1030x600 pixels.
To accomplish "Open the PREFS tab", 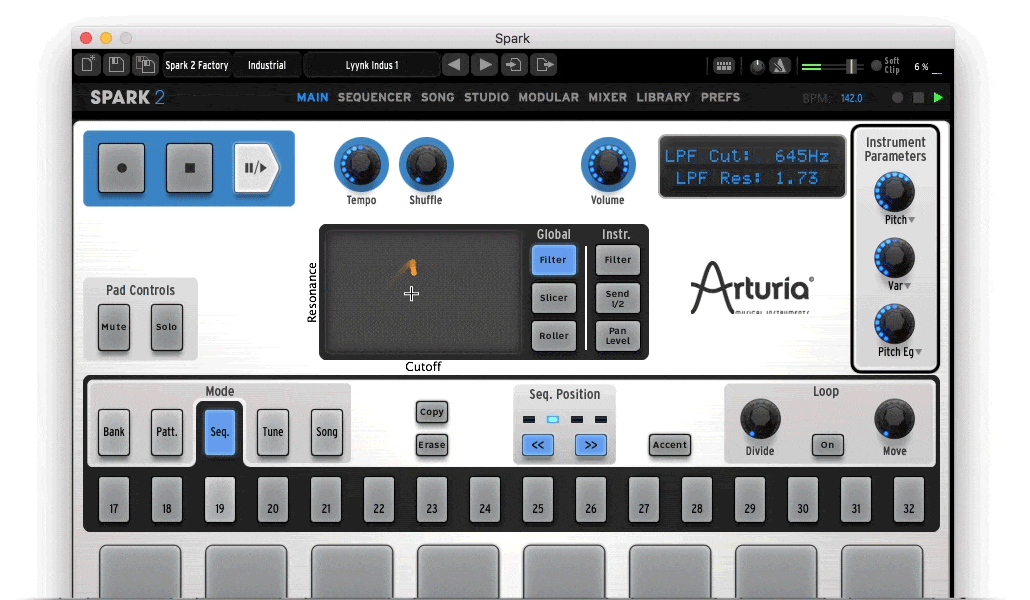I will pos(720,97).
